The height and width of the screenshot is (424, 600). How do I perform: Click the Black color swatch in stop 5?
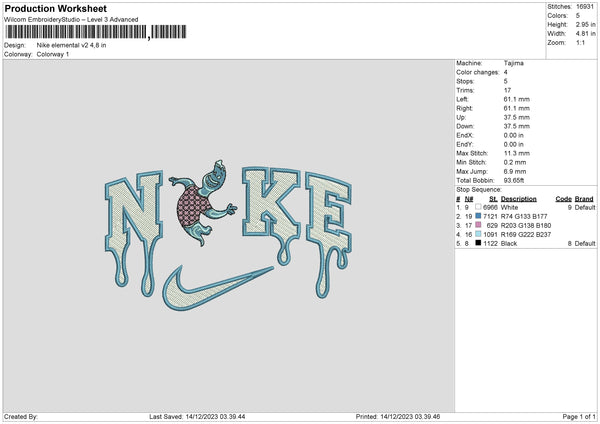click(x=478, y=243)
